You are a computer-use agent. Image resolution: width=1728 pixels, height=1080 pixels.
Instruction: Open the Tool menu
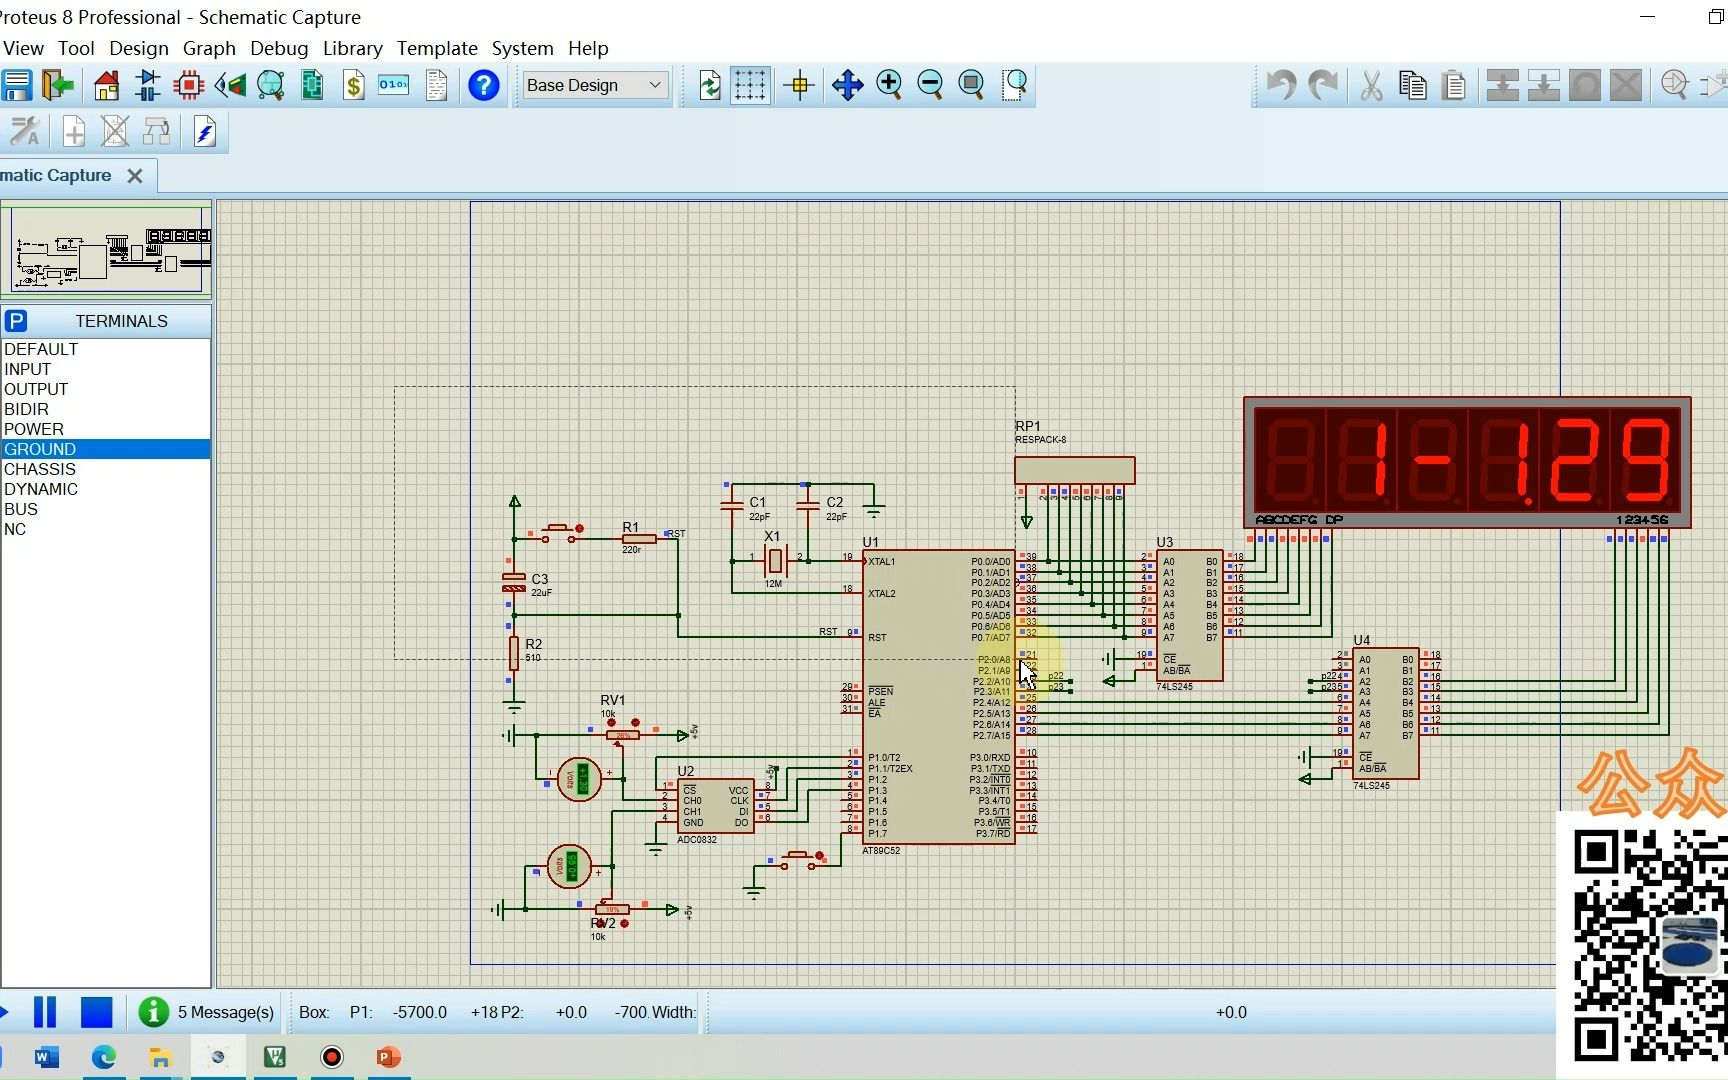(x=76, y=48)
